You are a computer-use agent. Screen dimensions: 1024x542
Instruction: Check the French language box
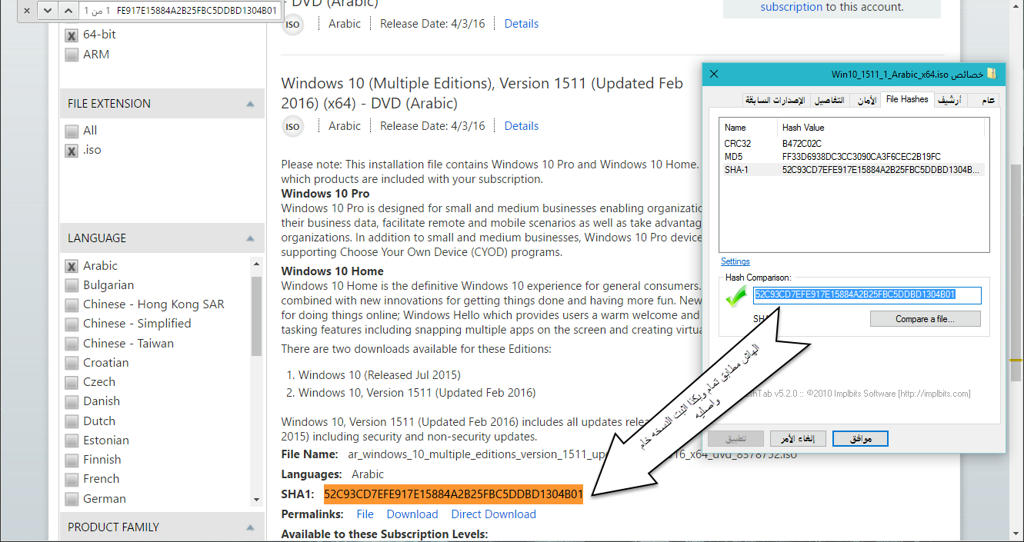72,479
